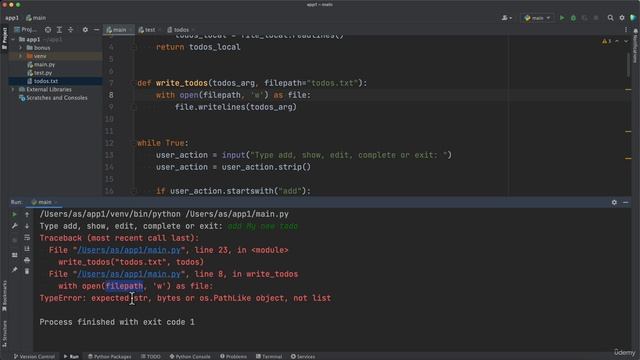Switch to the main editor tab
Viewport: 640px width, 360px height.
tap(119, 30)
